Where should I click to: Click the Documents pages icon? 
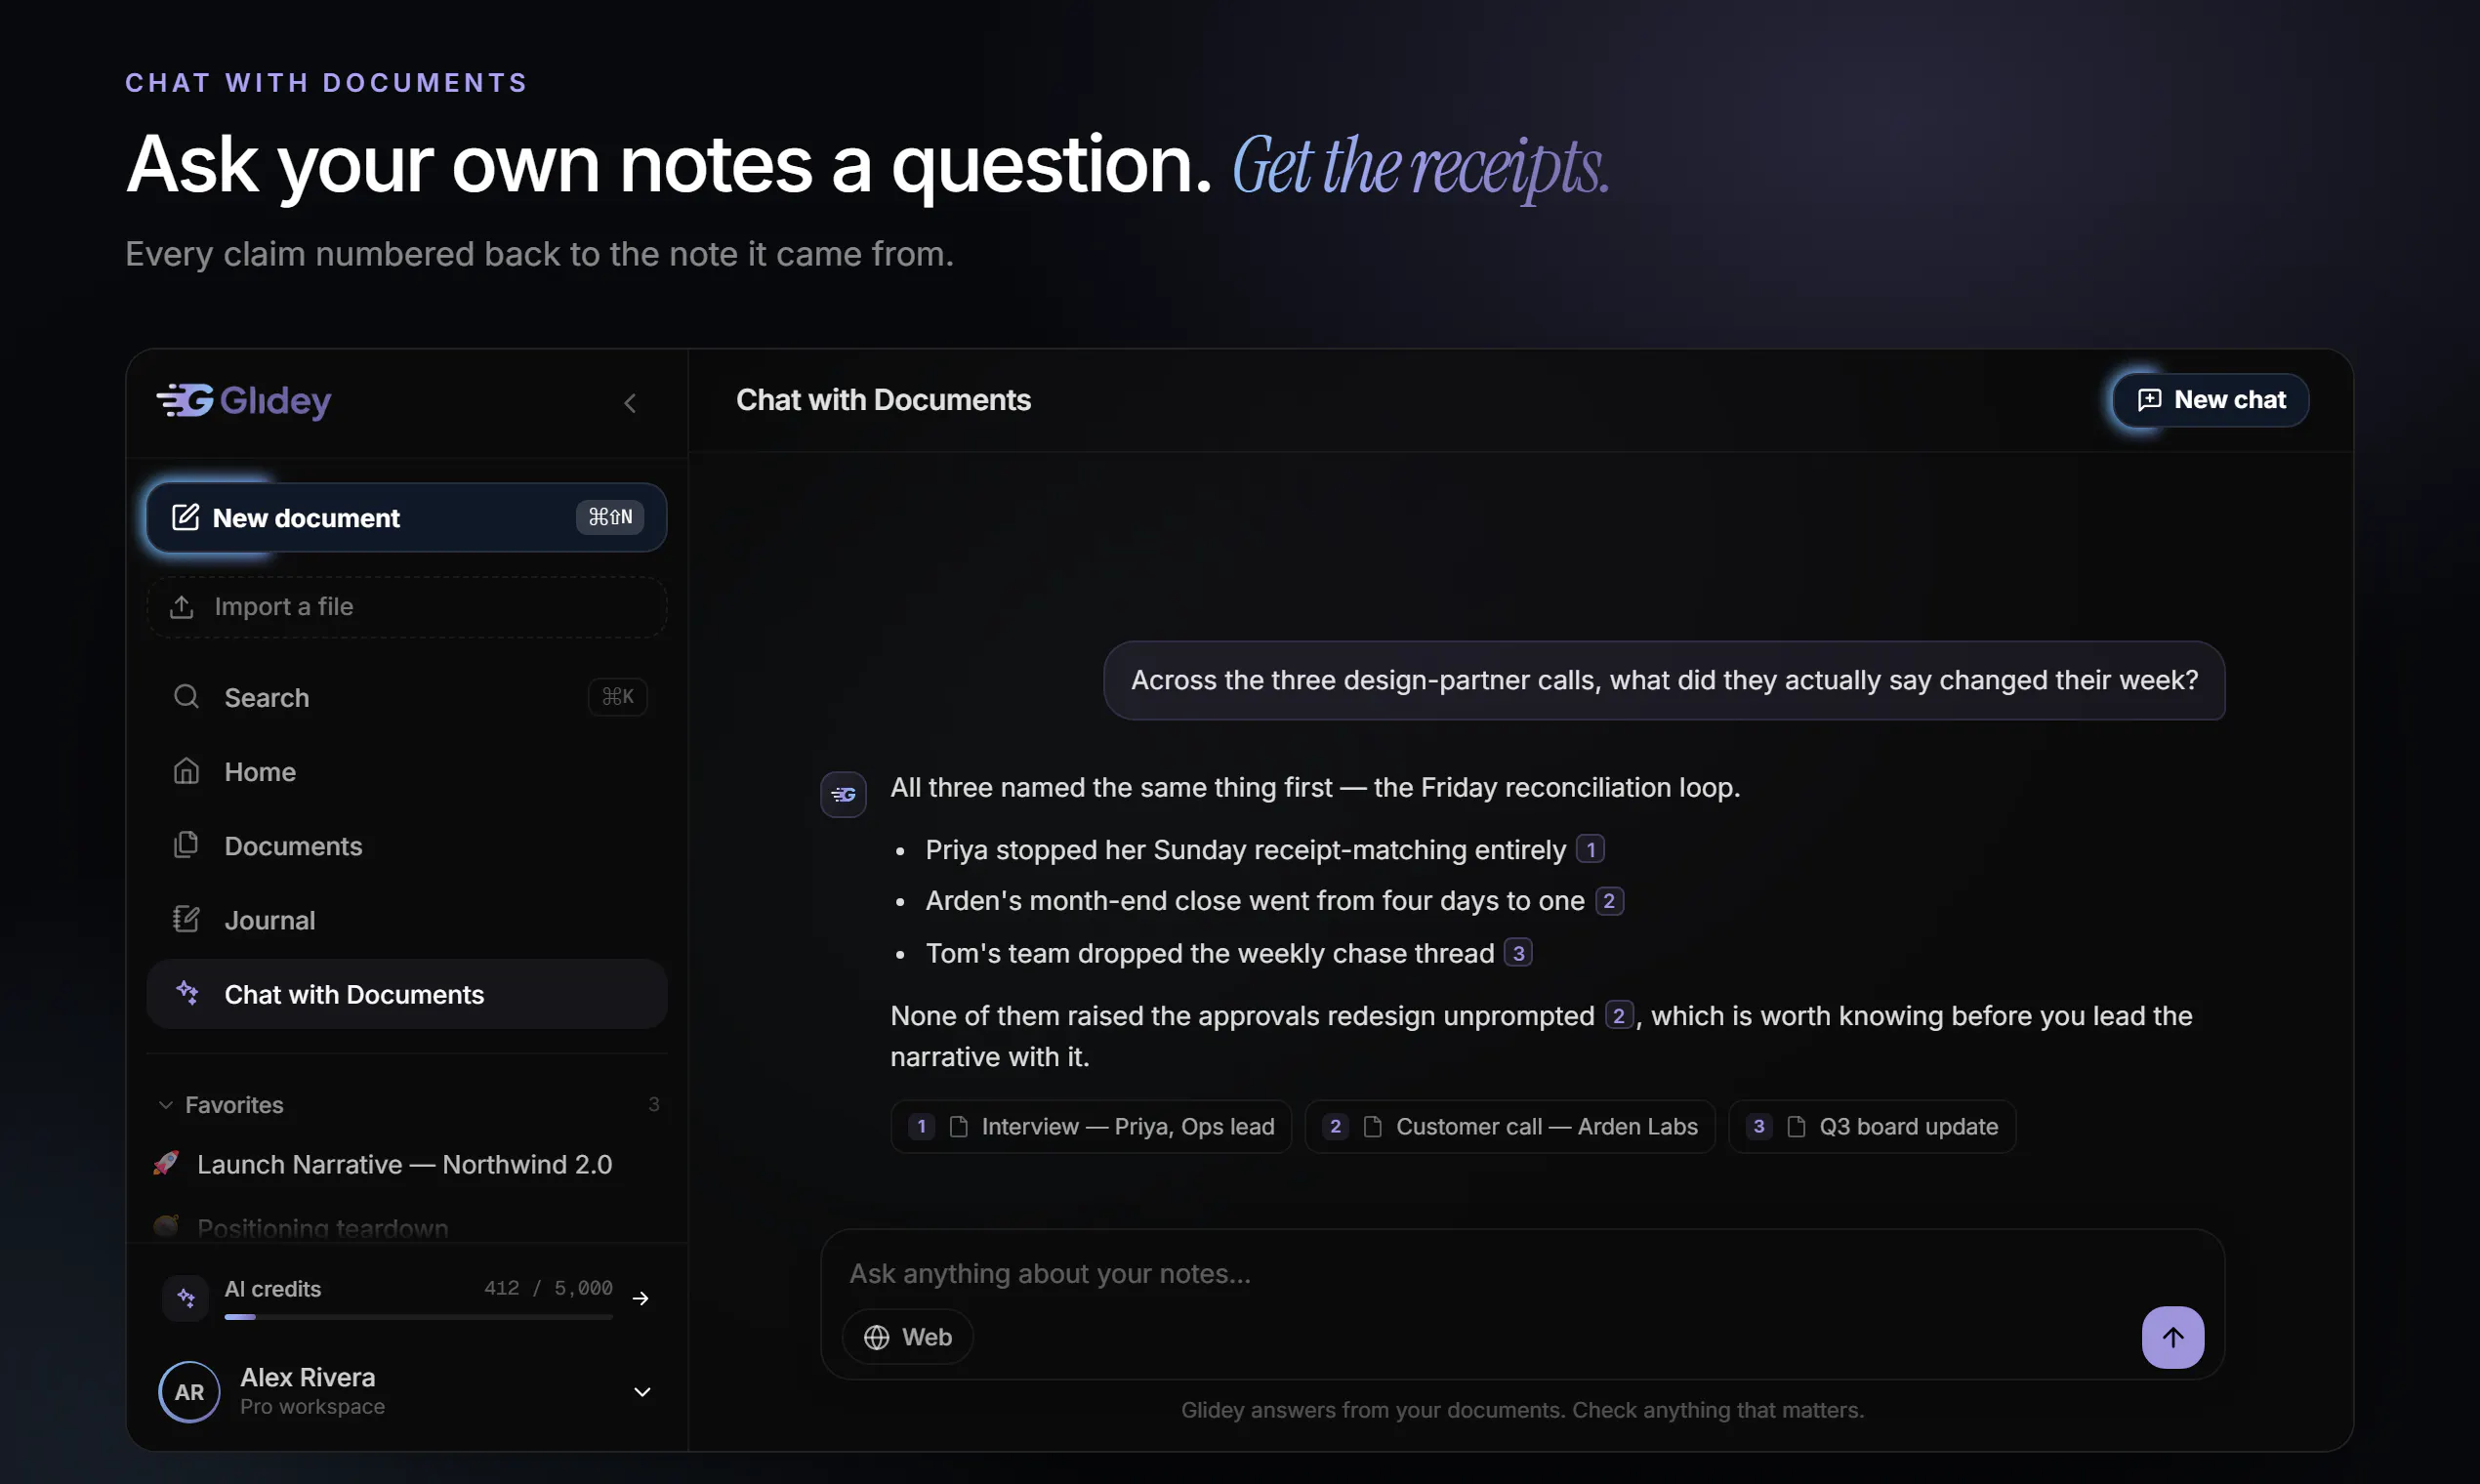click(x=187, y=845)
